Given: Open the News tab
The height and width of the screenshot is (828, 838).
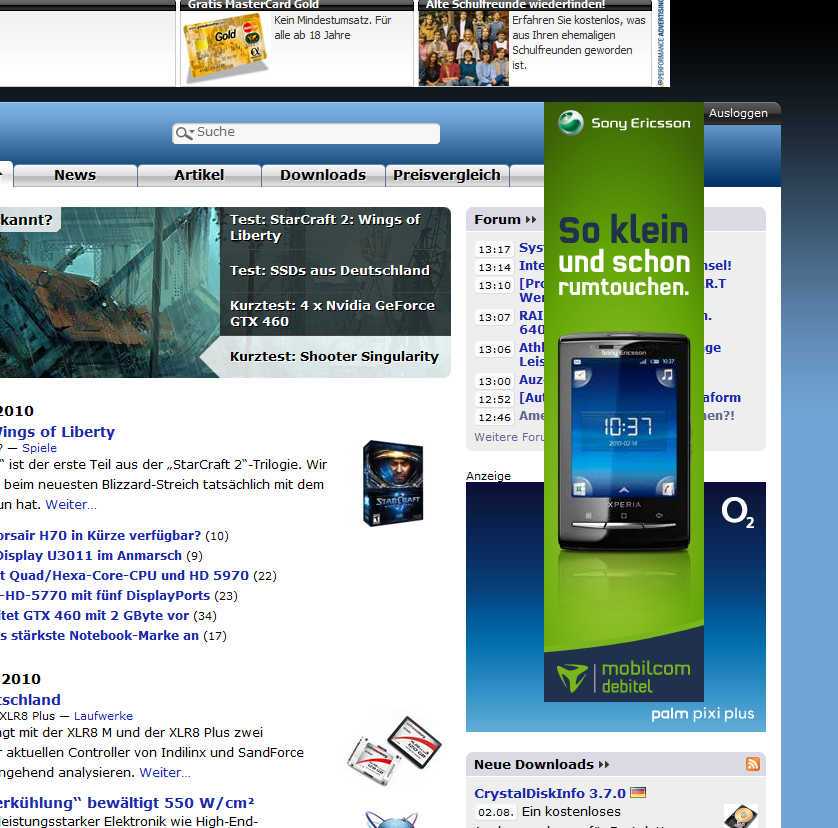Looking at the screenshot, I should (x=75, y=175).
